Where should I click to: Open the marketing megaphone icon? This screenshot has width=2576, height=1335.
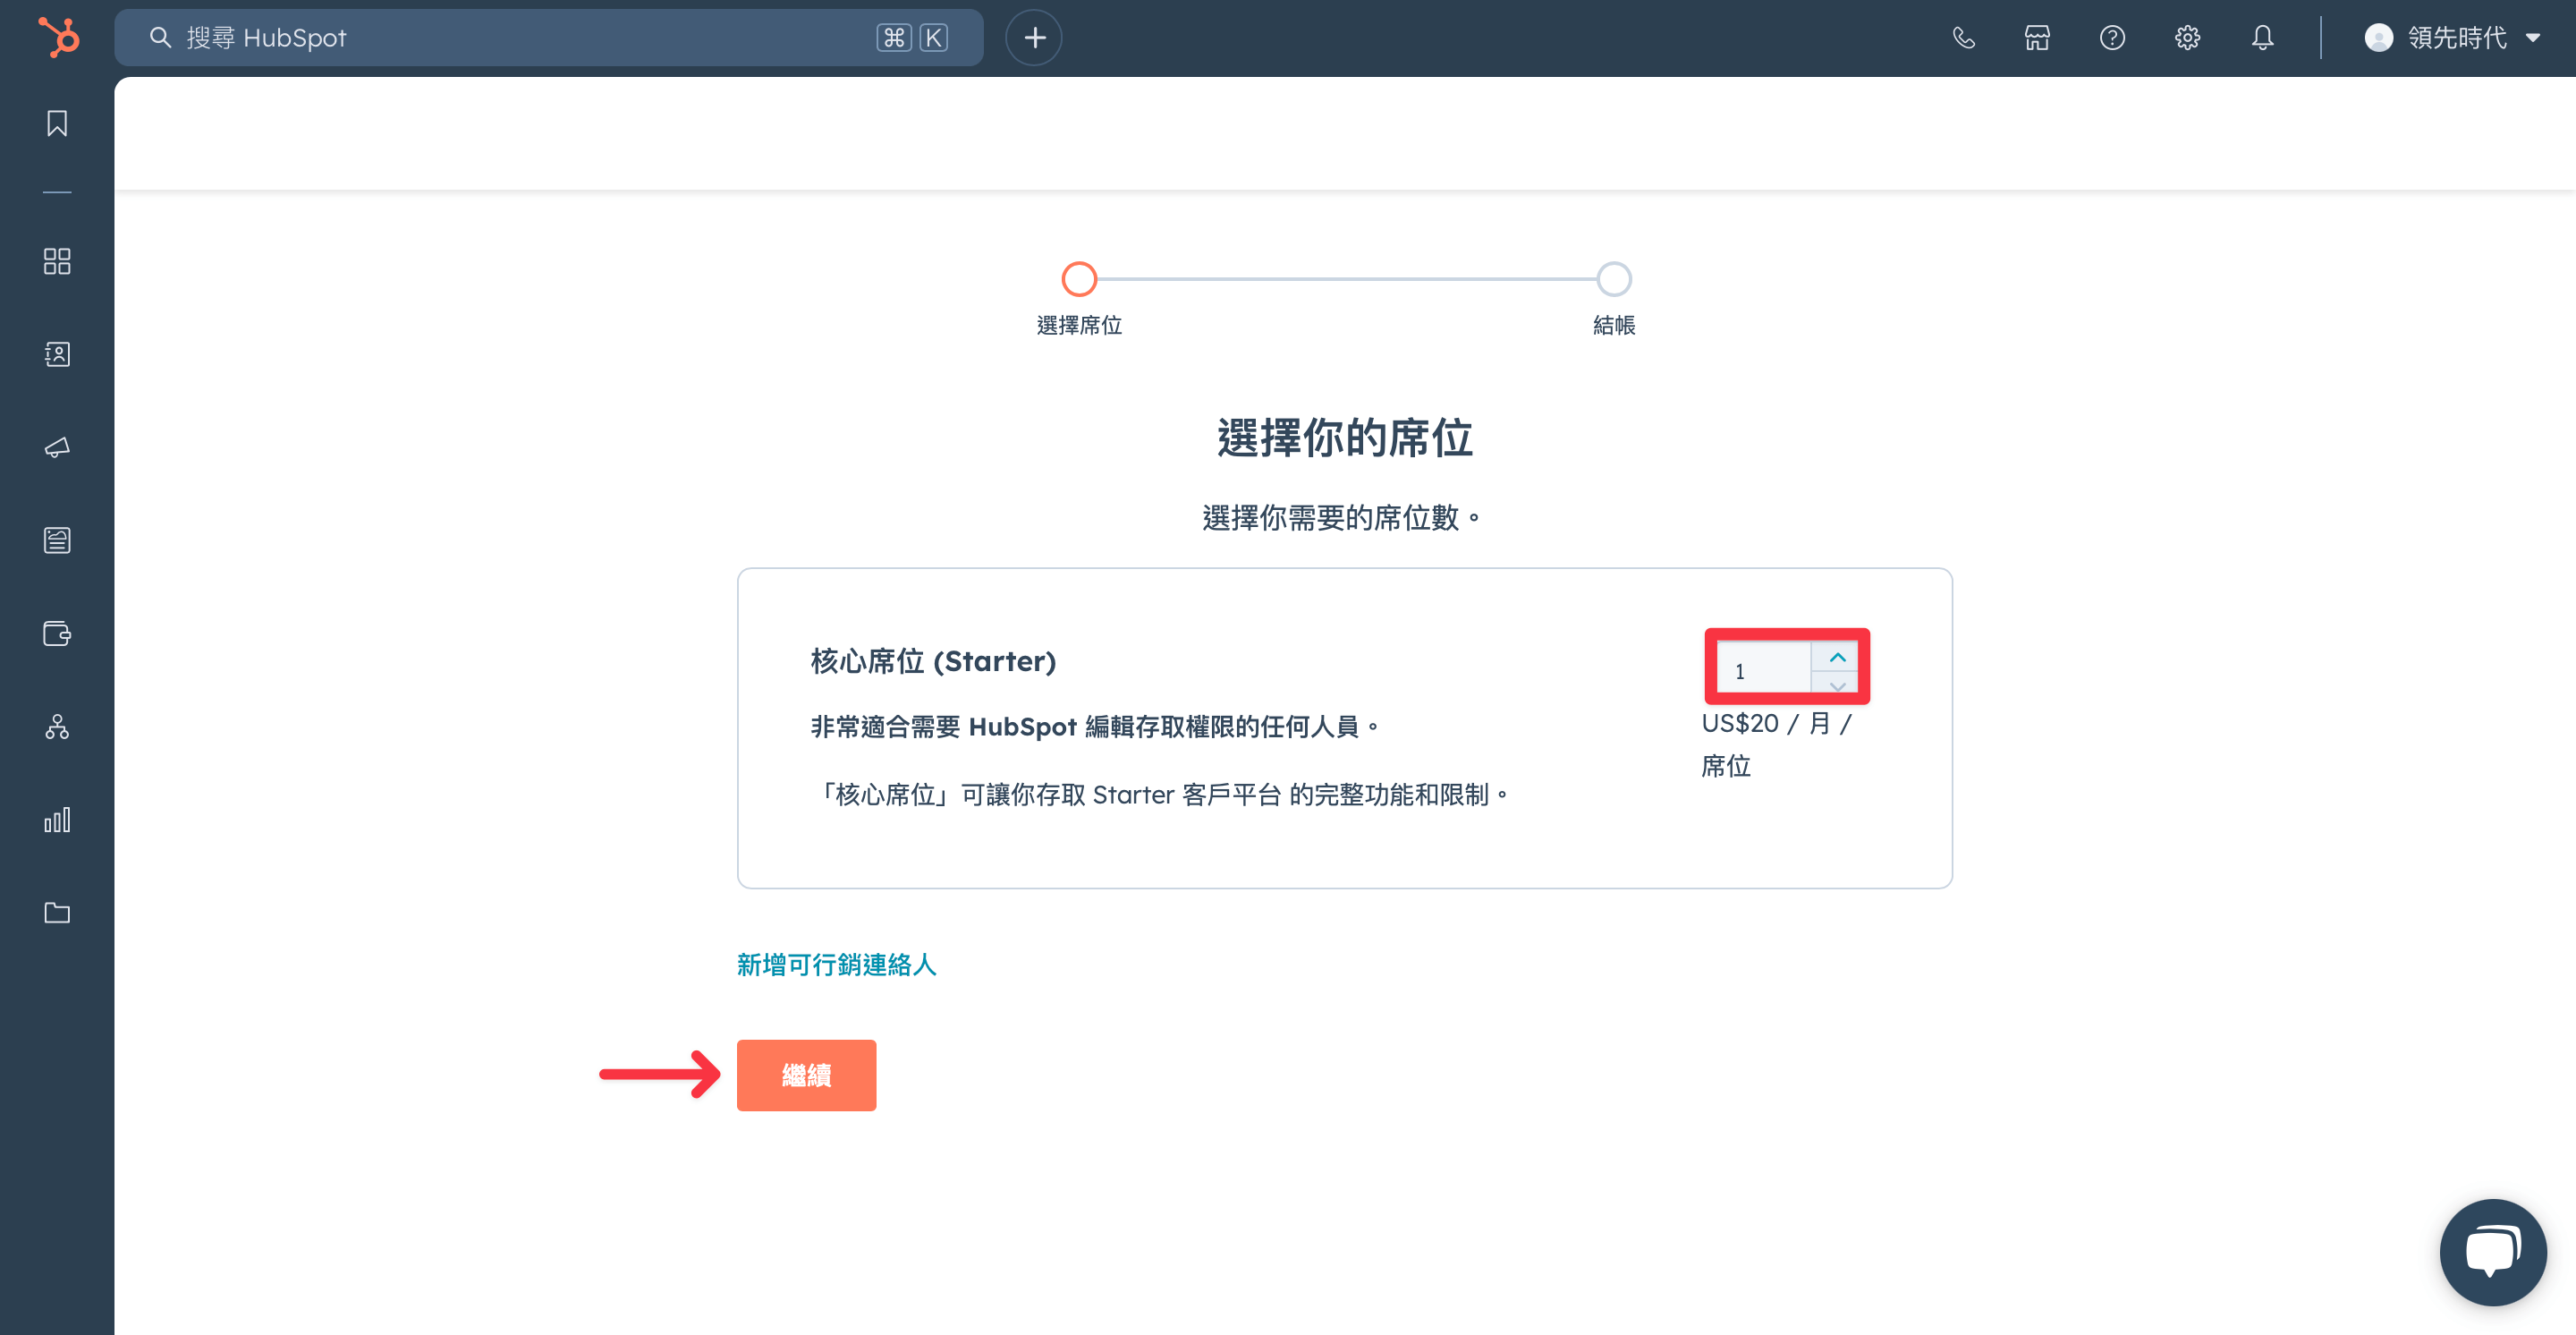click(57, 447)
